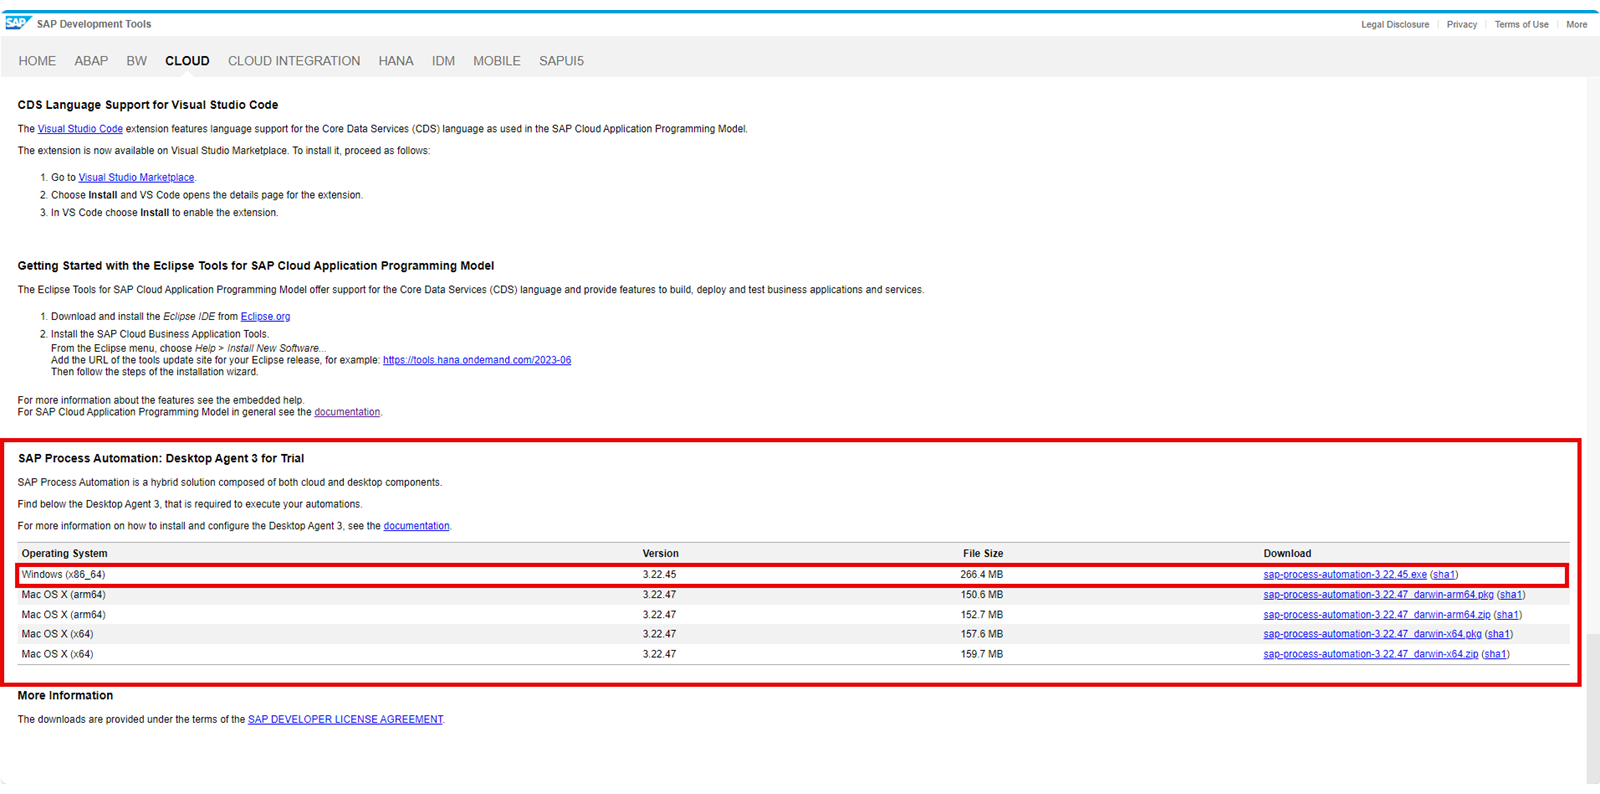Click the Version column header
Image resolution: width=1600 pixels, height=794 pixels.
tap(660, 554)
